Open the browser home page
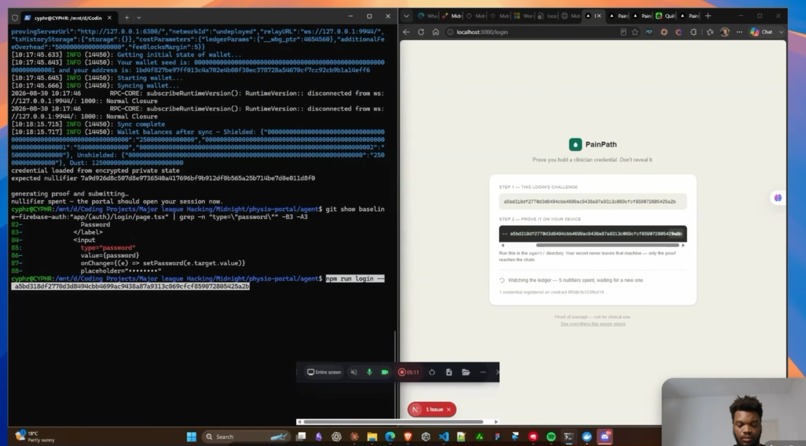 click(x=435, y=32)
